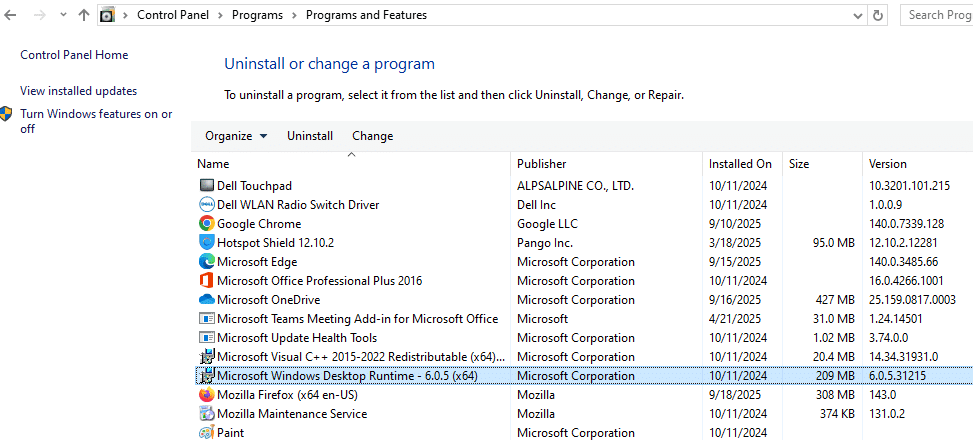
Task: Open the Organize dropdown menu
Action: (x=236, y=136)
